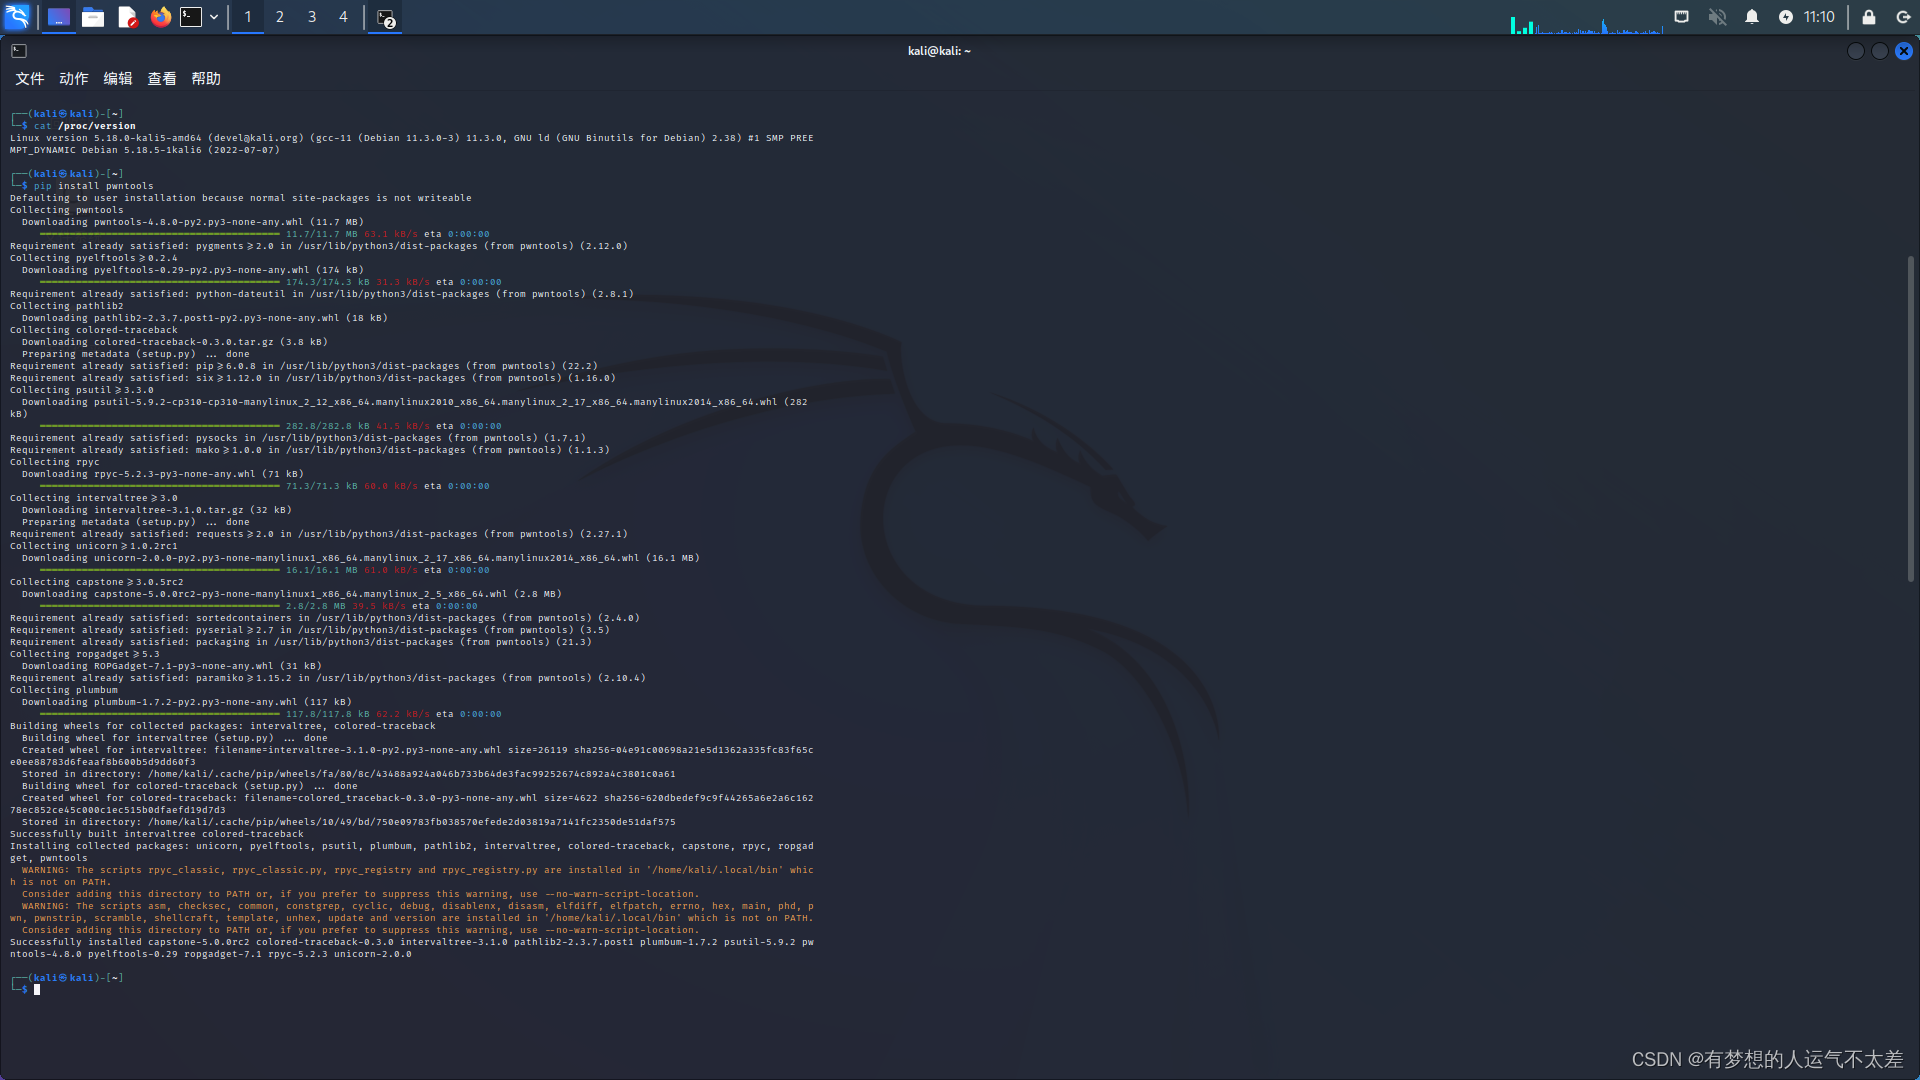Screen dimensions: 1920x1080
Task: Switch to workspace 2
Action: tap(280, 17)
